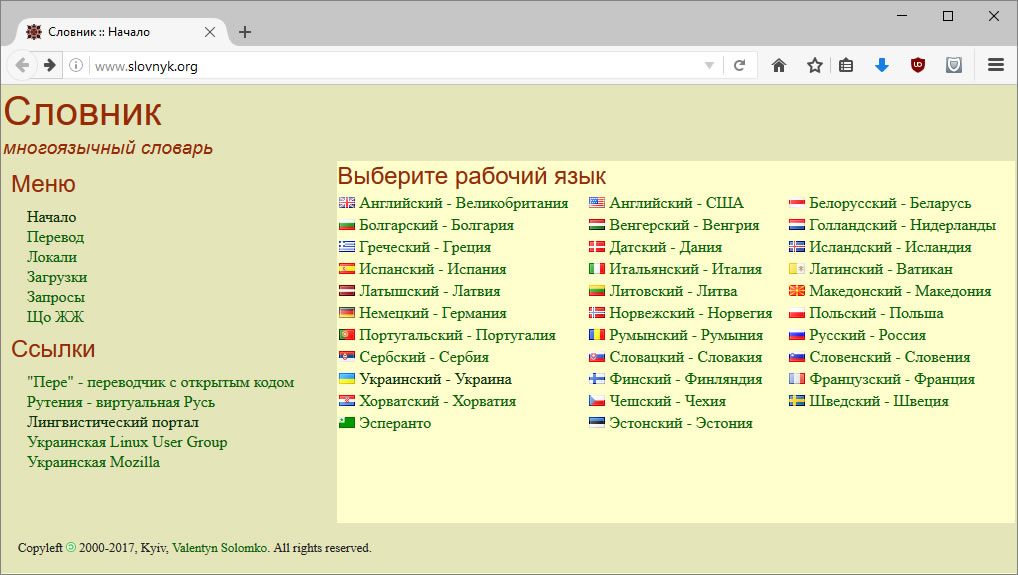
Task: Open the Downloads arrow icon
Action: coord(881,65)
